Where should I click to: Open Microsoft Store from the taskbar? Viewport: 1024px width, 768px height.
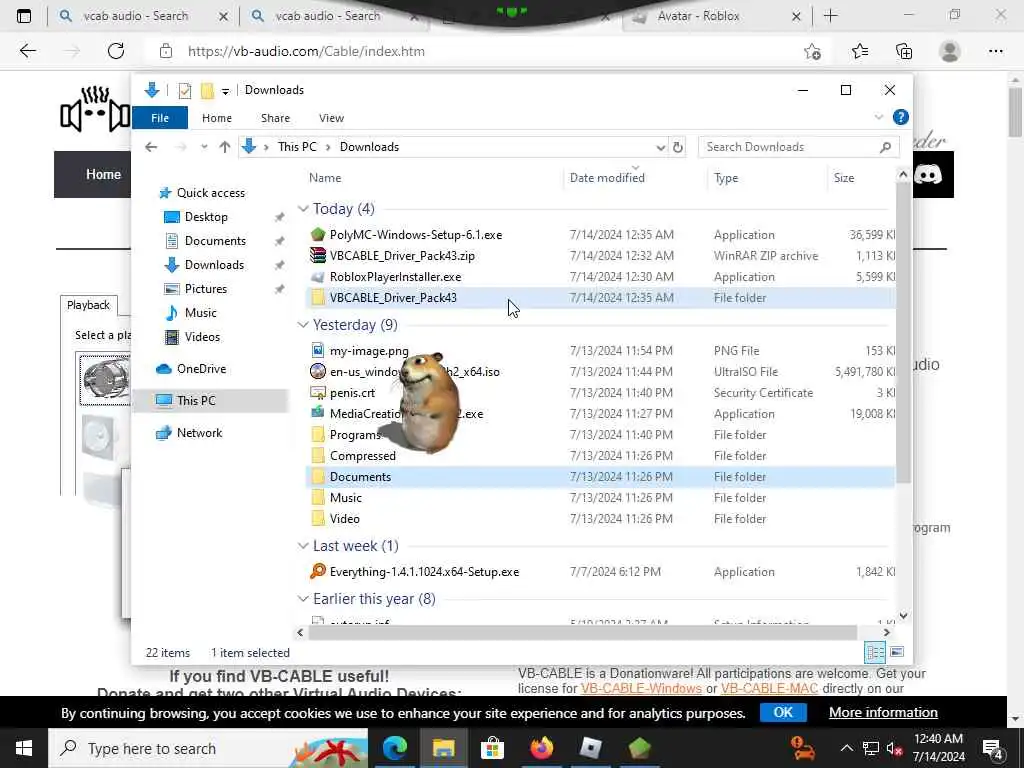[492, 748]
